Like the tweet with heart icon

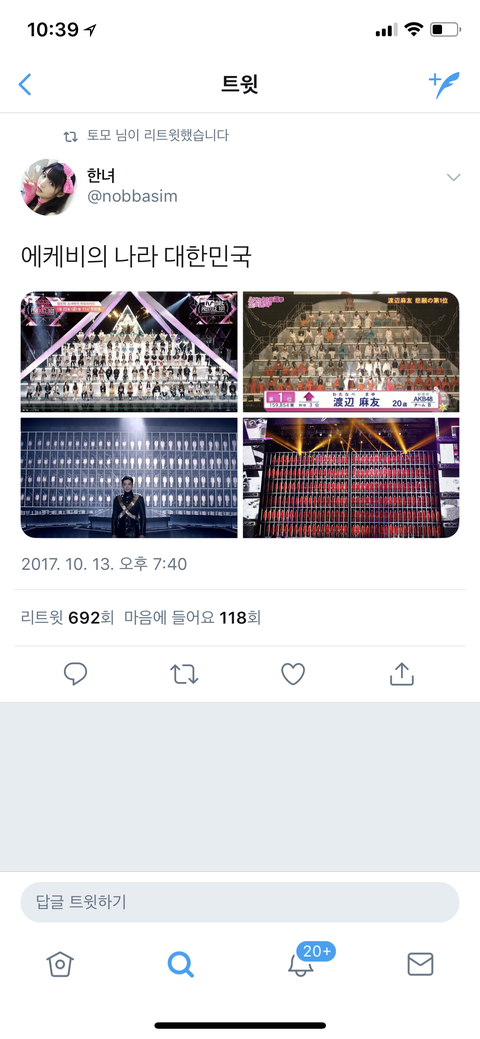coord(293,674)
